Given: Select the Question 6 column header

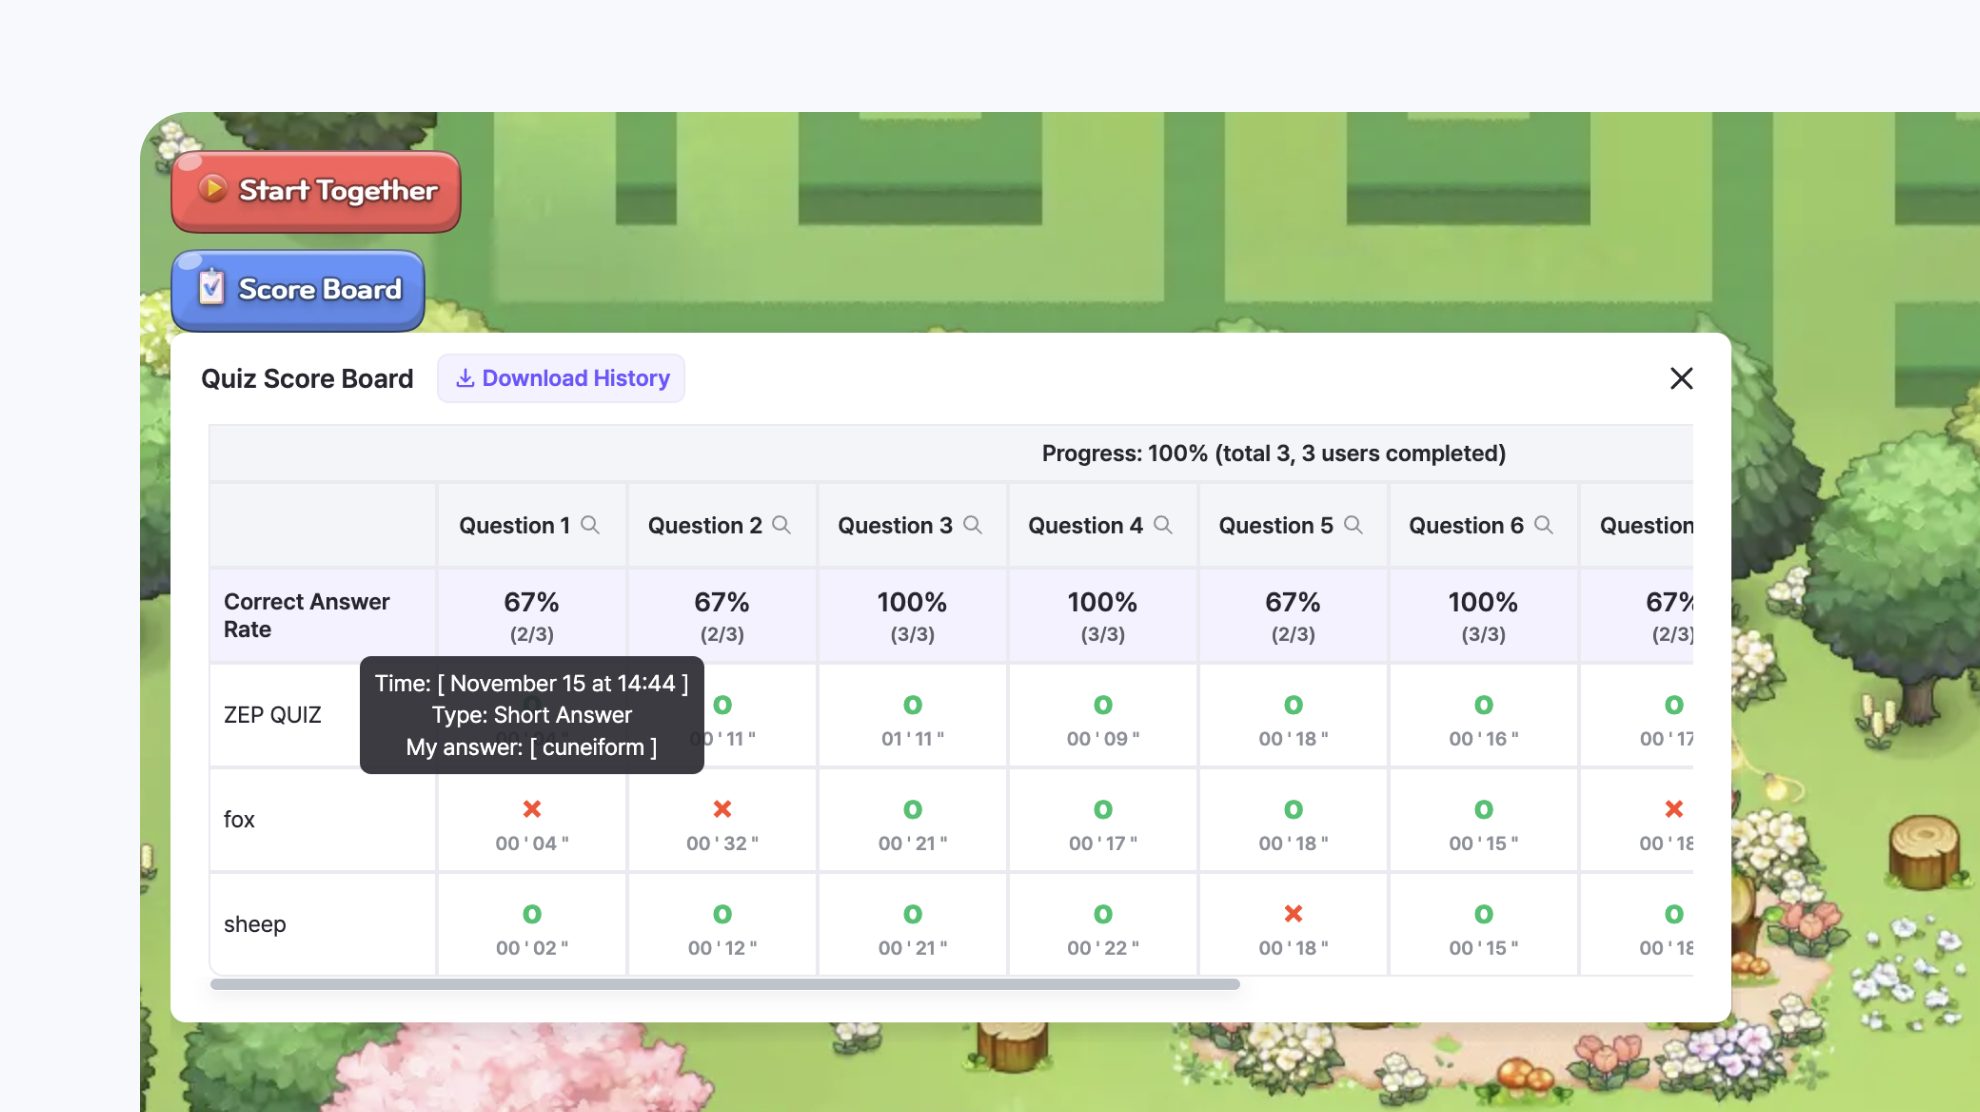Looking at the screenshot, I should (1465, 526).
